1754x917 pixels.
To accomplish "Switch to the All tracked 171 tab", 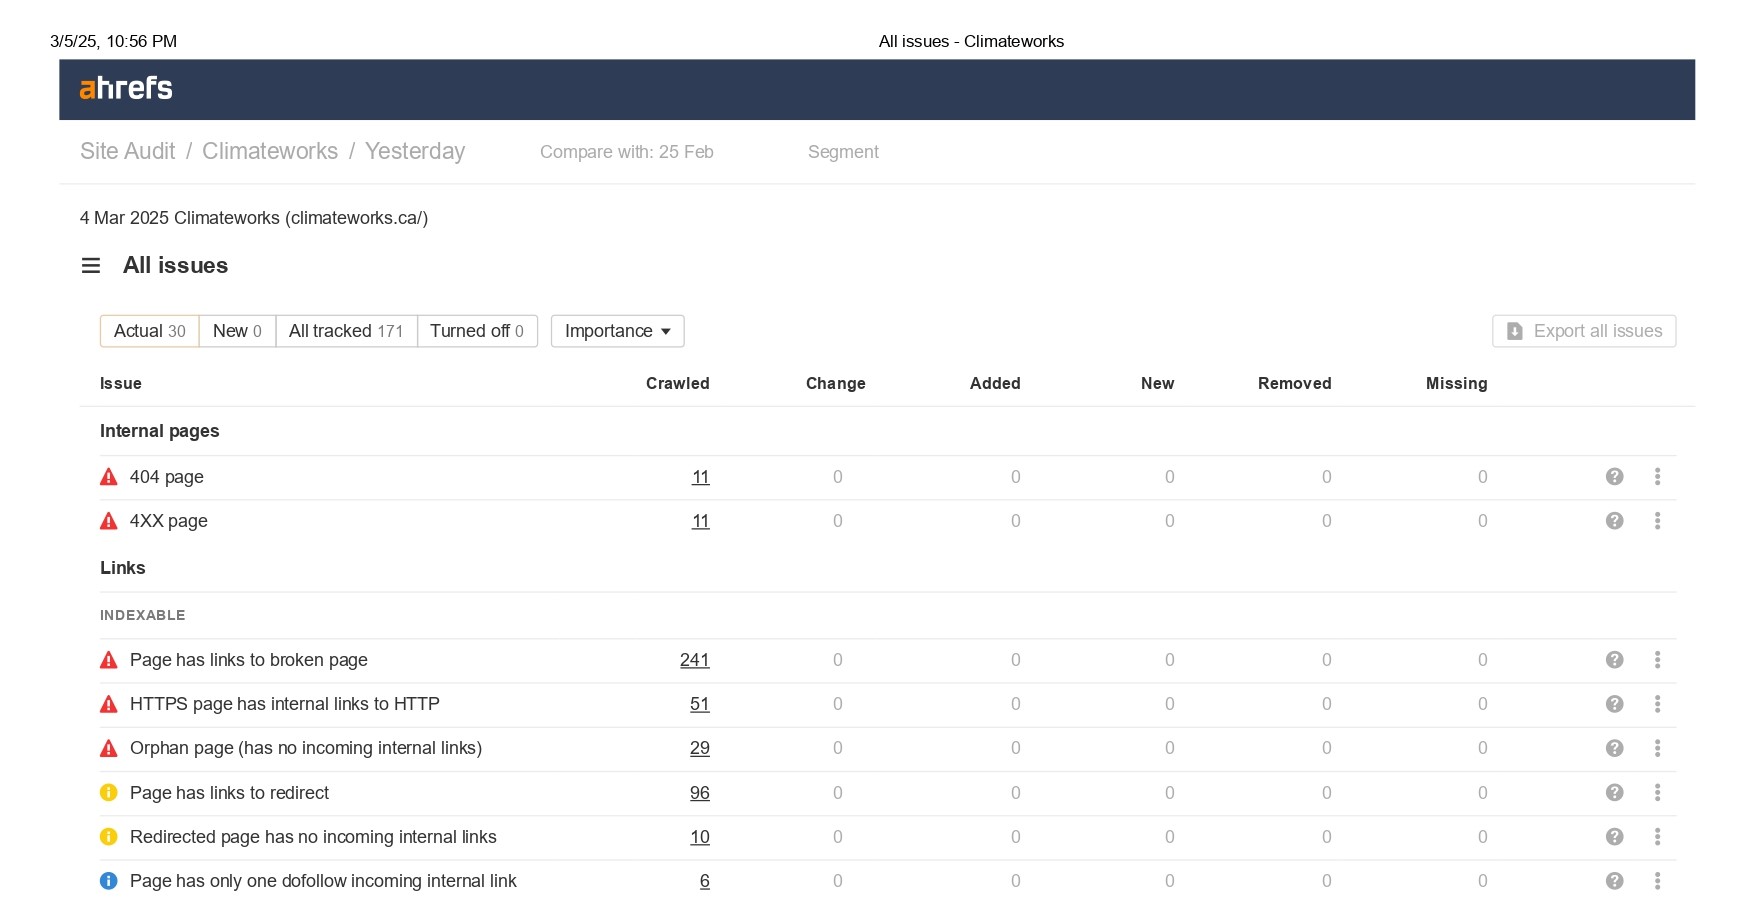I will [x=346, y=331].
